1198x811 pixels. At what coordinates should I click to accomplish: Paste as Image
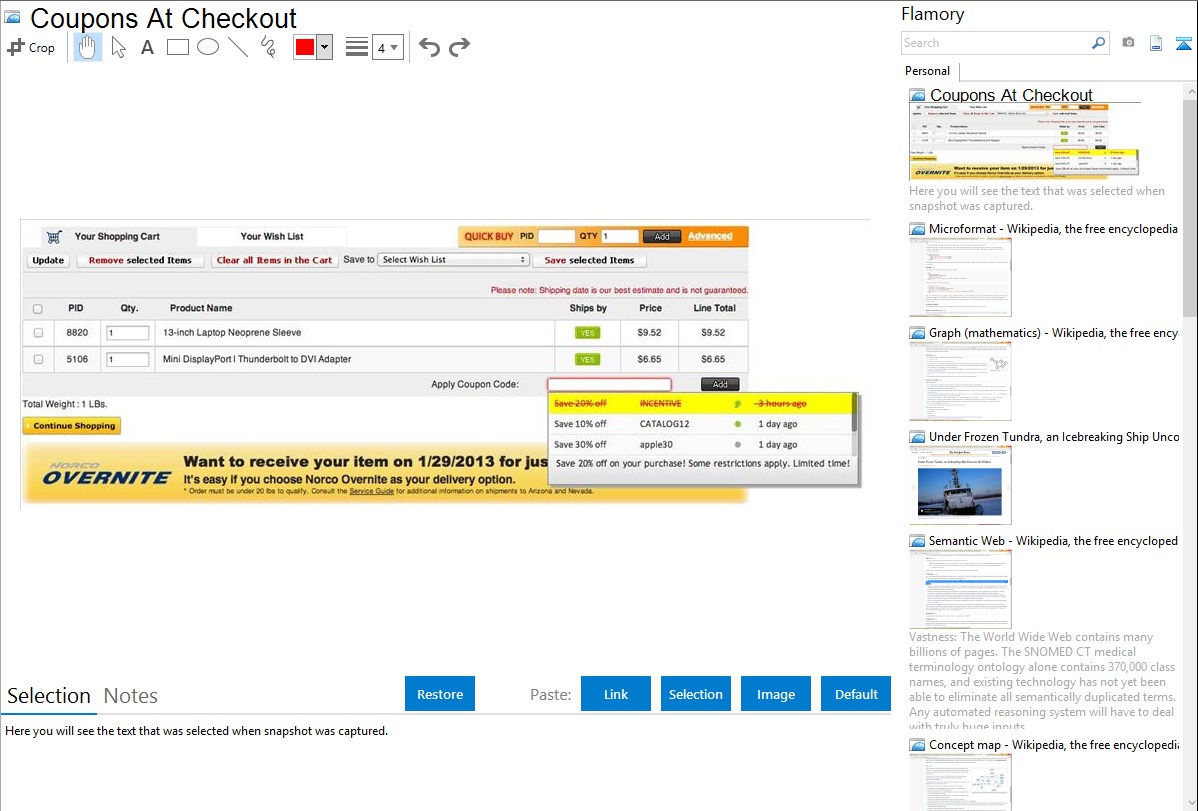[775, 694]
